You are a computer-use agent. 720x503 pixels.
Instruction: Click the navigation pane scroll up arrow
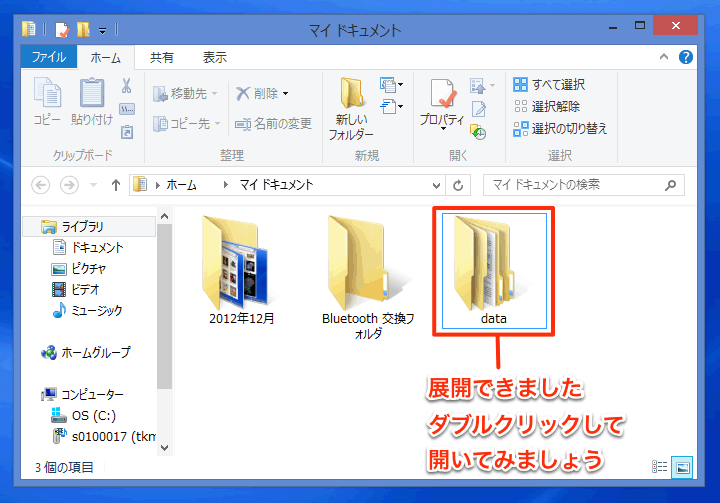164,216
